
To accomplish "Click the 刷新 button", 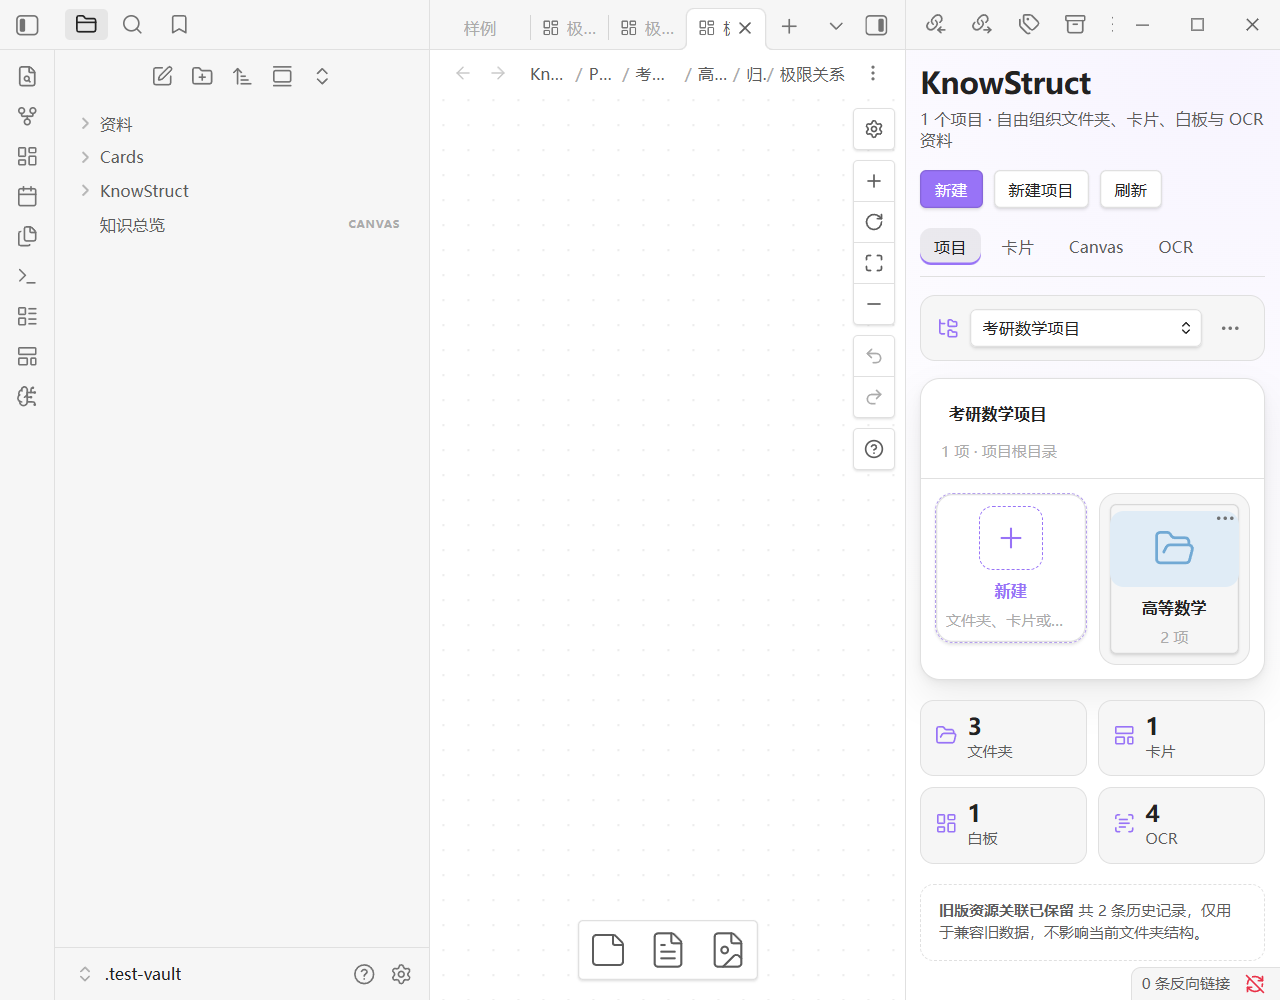I will click(x=1131, y=190).
